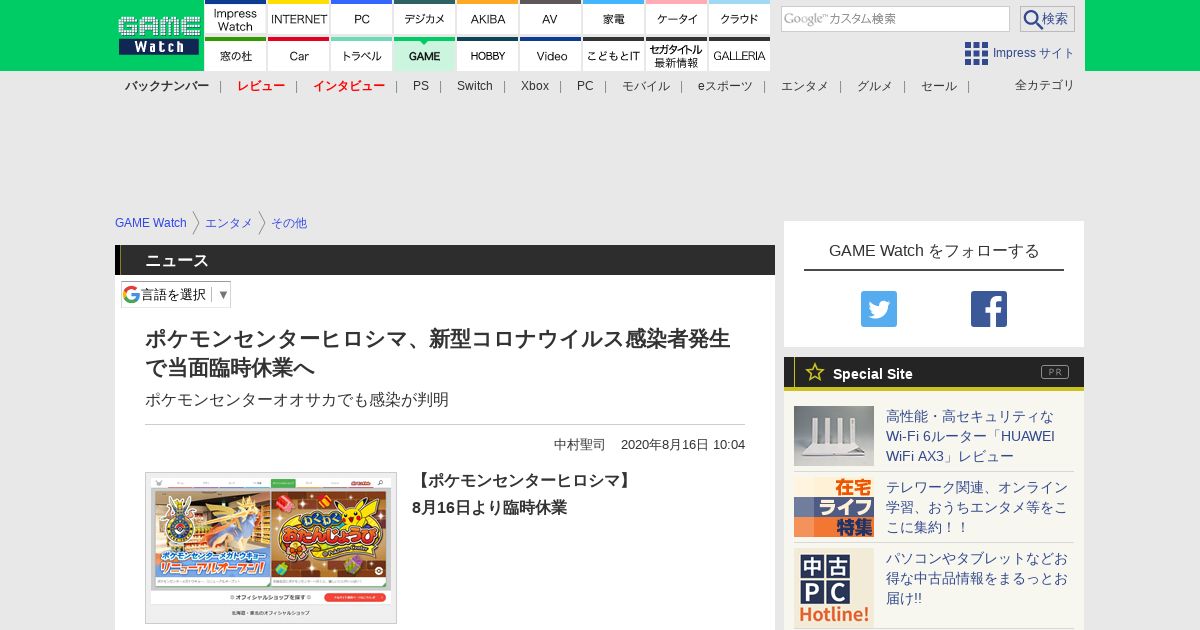
Task: Go to エンタメ category in nav
Action: 805,86
